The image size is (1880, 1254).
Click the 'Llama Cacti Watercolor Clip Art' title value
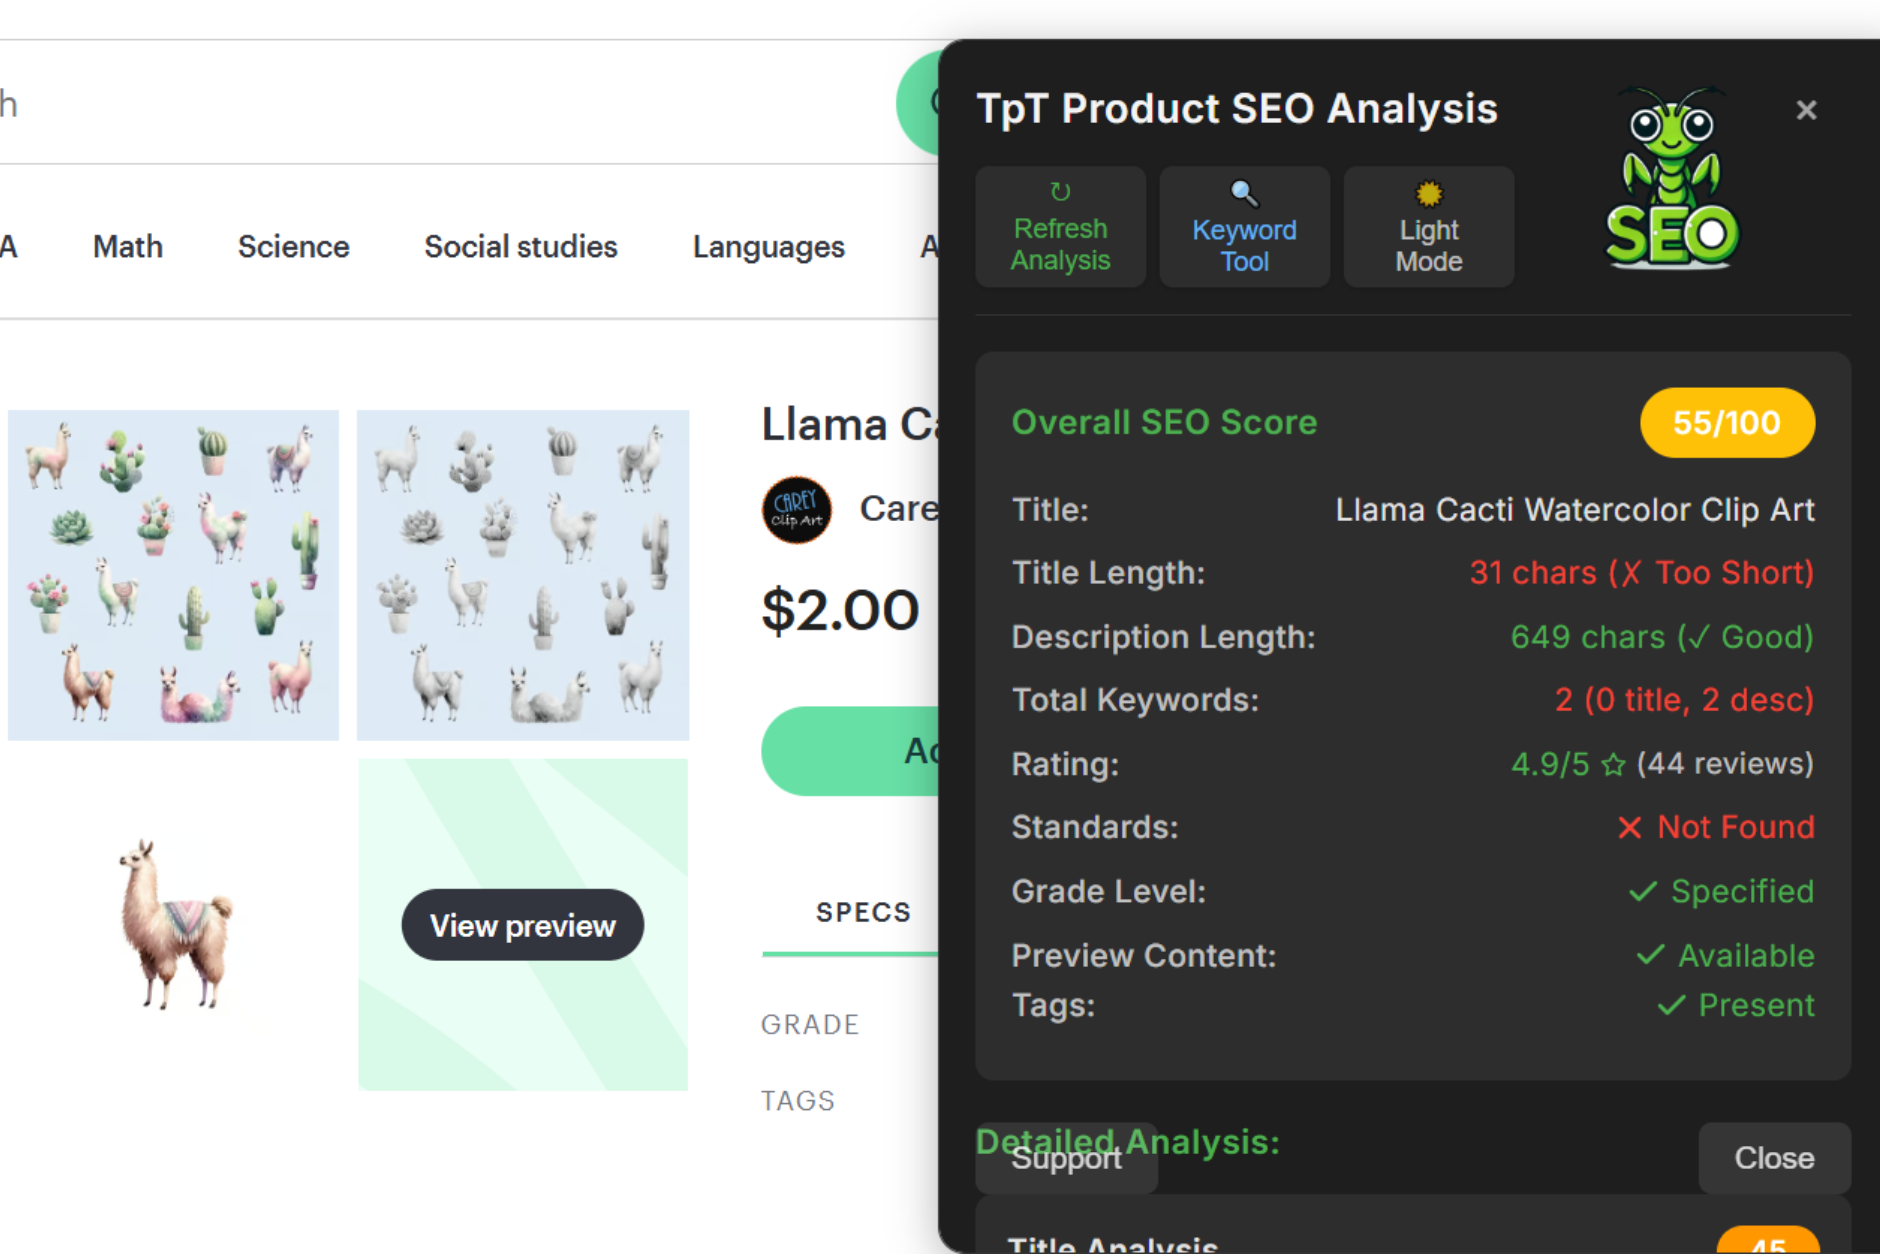[1575, 510]
